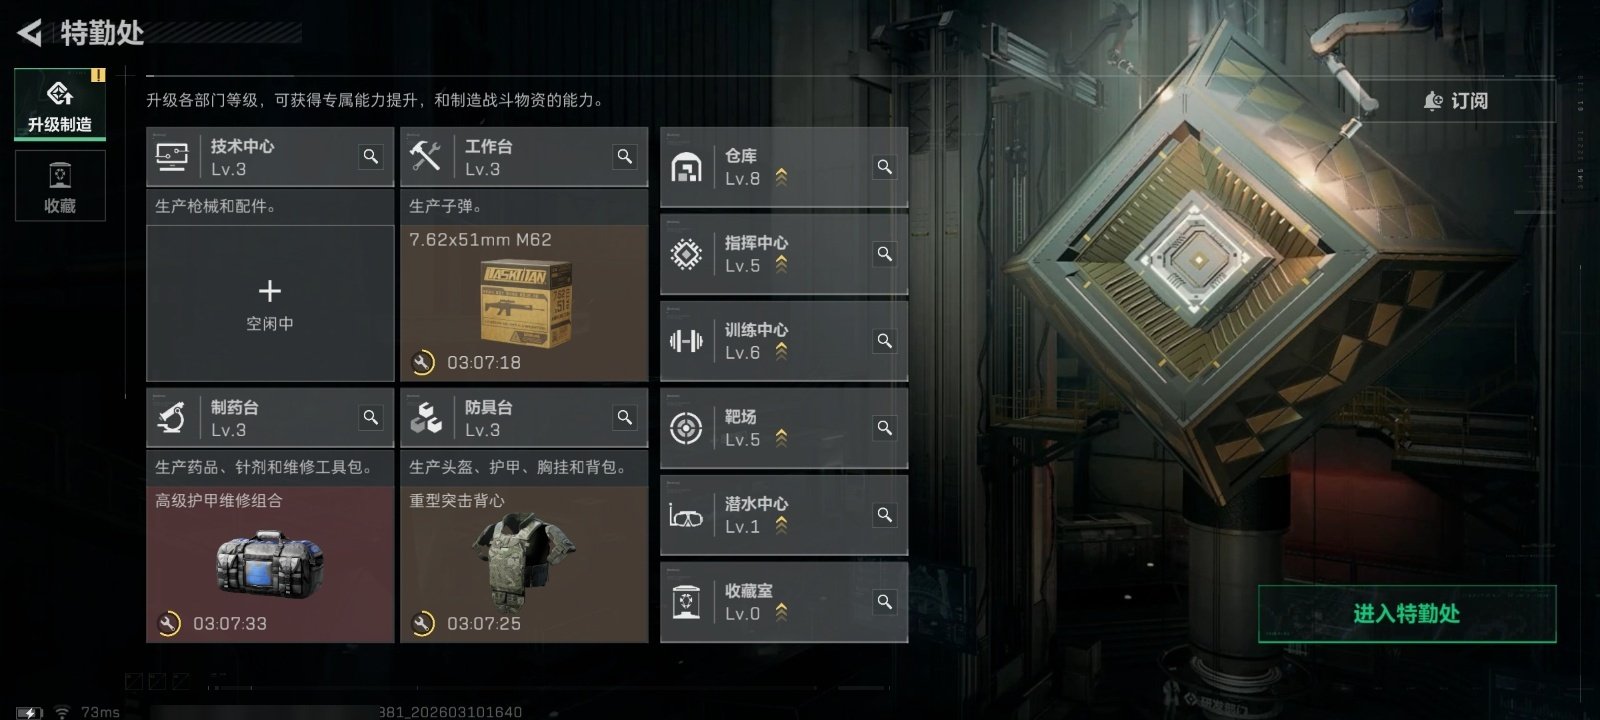Viewport: 1600px width, 720px height.
Task: Click the 训练中心 dumbbell icon
Action: click(x=686, y=341)
